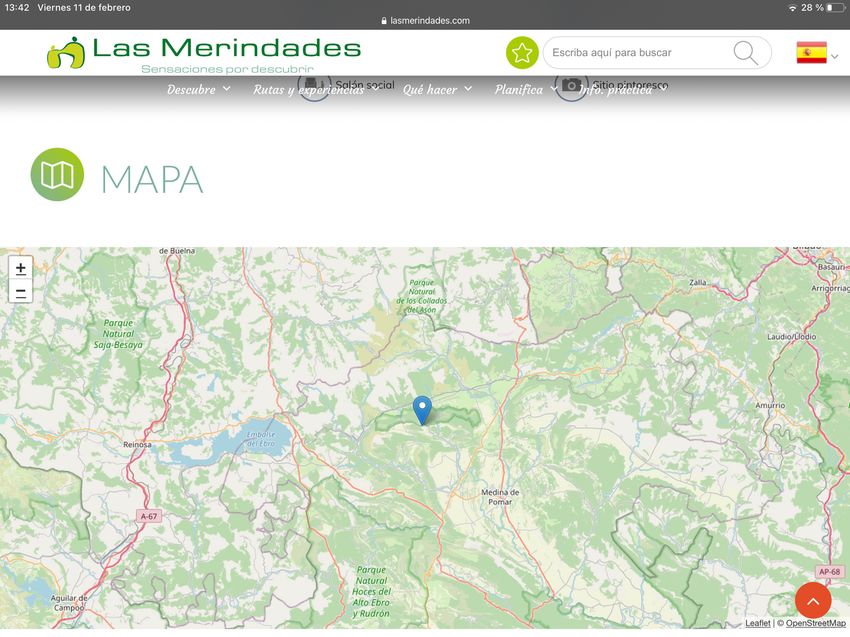Screen dimensions: 850x637
Task: Click the orange scroll-to-top arrow button
Action: tap(813, 601)
